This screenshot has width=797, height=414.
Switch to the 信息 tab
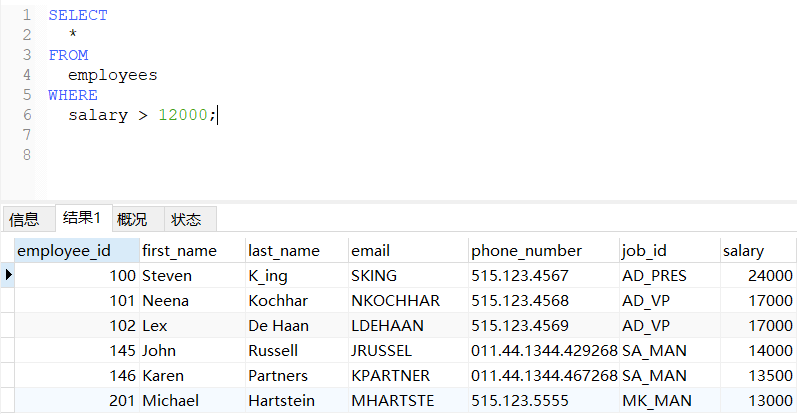point(24,219)
